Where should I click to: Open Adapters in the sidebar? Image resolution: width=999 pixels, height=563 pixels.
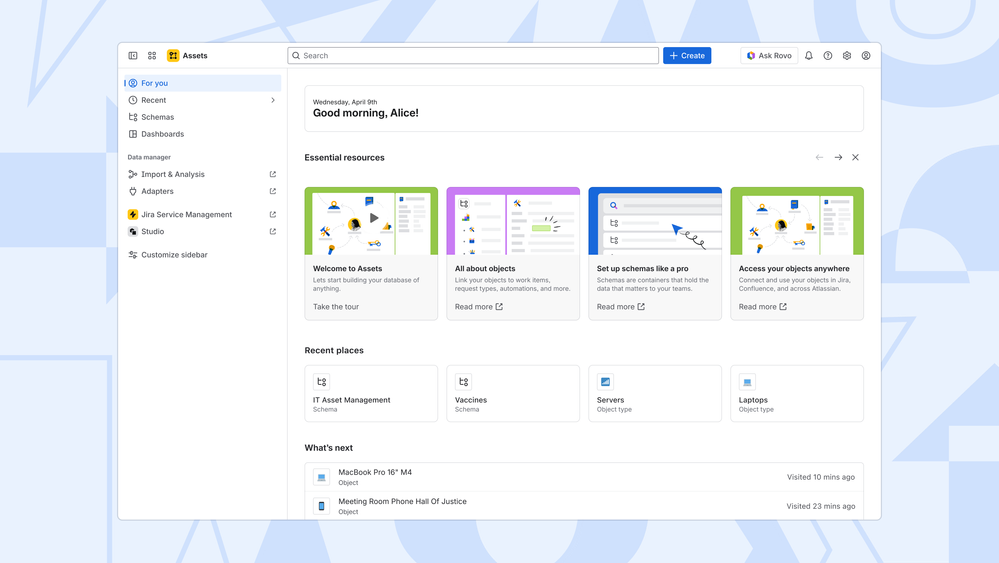pyautogui.click(x=202, y=191)
